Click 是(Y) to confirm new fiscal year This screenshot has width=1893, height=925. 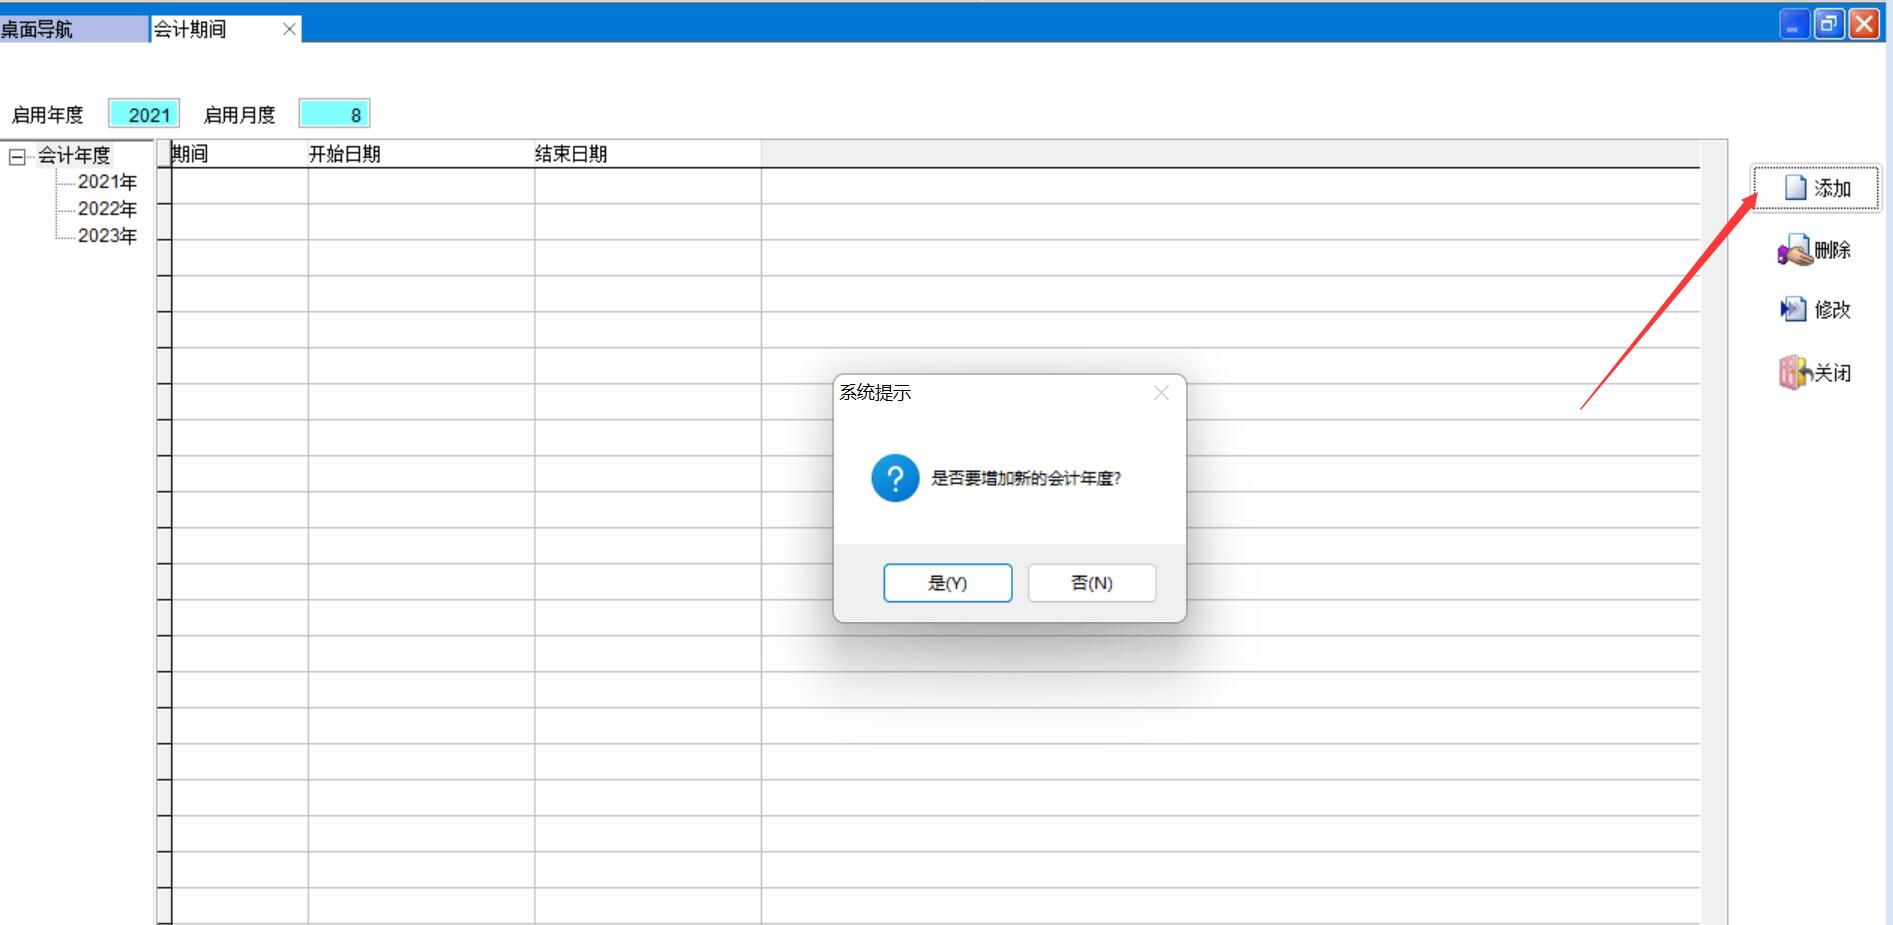947,583
